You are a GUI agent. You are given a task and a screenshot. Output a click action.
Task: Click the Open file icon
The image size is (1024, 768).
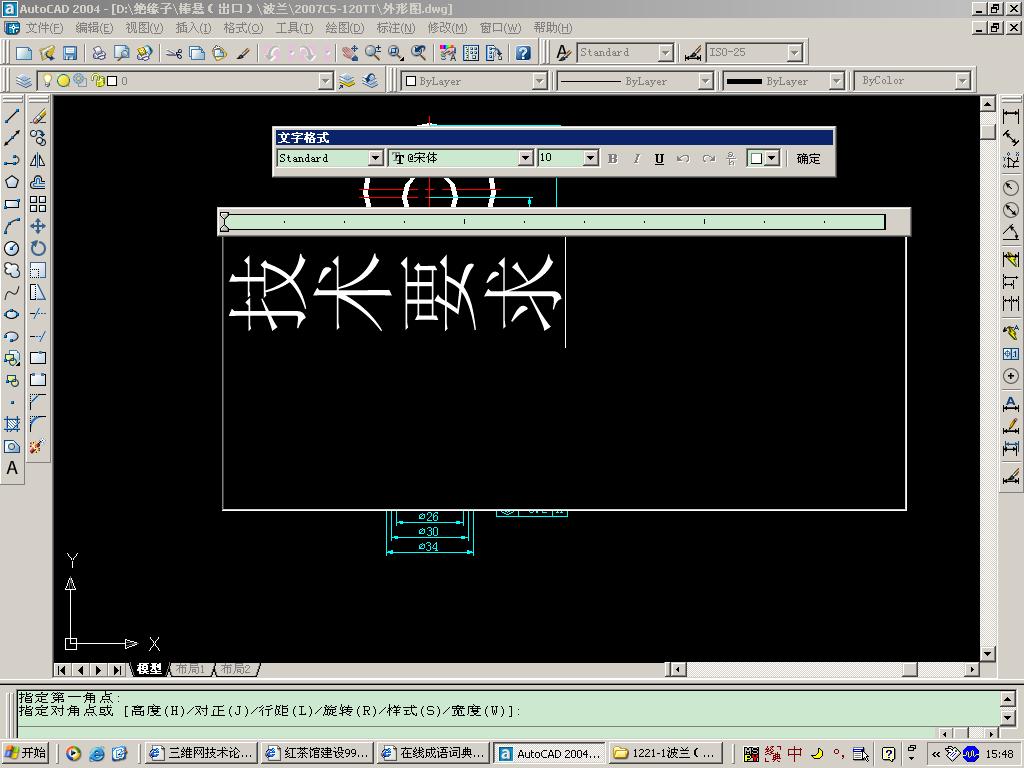click(x=47, y=53)
